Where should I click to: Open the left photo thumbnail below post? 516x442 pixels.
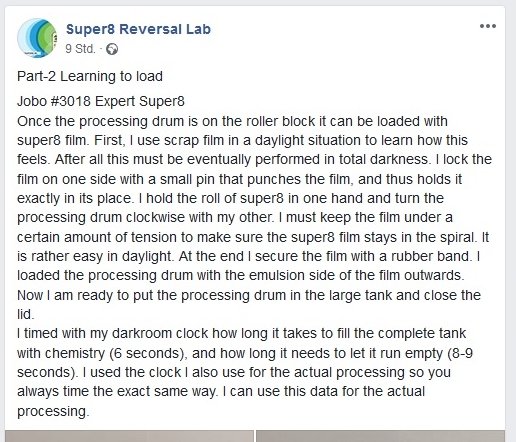[129, 436]
